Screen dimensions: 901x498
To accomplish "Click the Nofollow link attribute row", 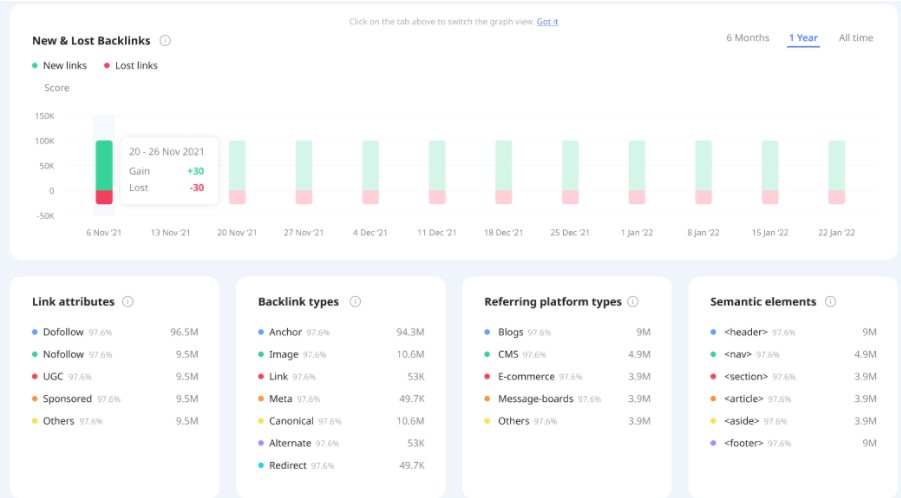I will pos(115,354).
